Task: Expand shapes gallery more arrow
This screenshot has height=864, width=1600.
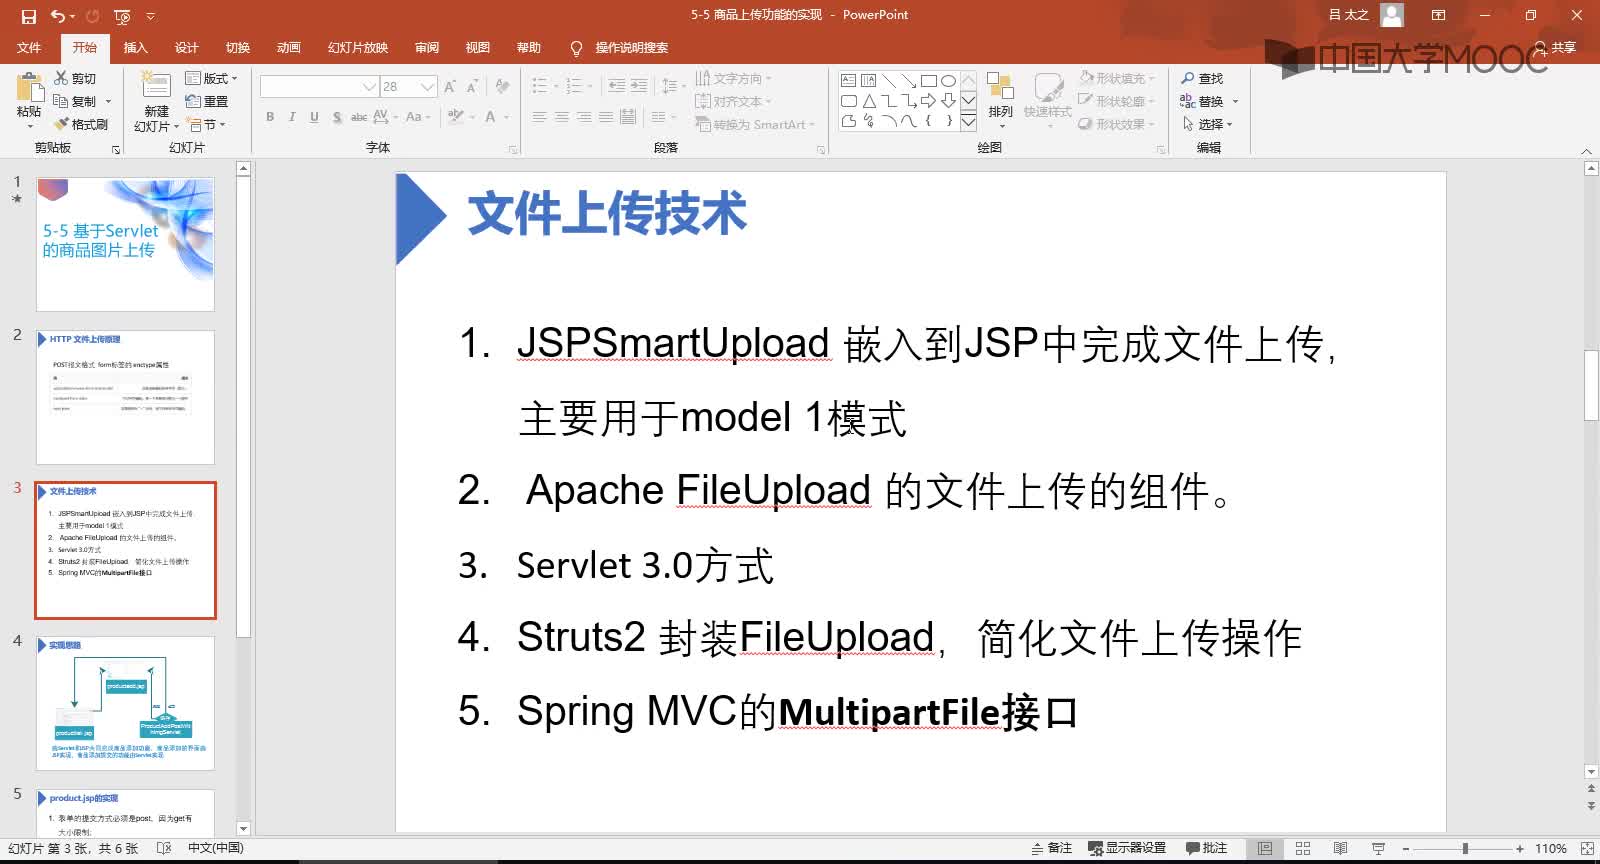Action: click(x=968, y=122)
